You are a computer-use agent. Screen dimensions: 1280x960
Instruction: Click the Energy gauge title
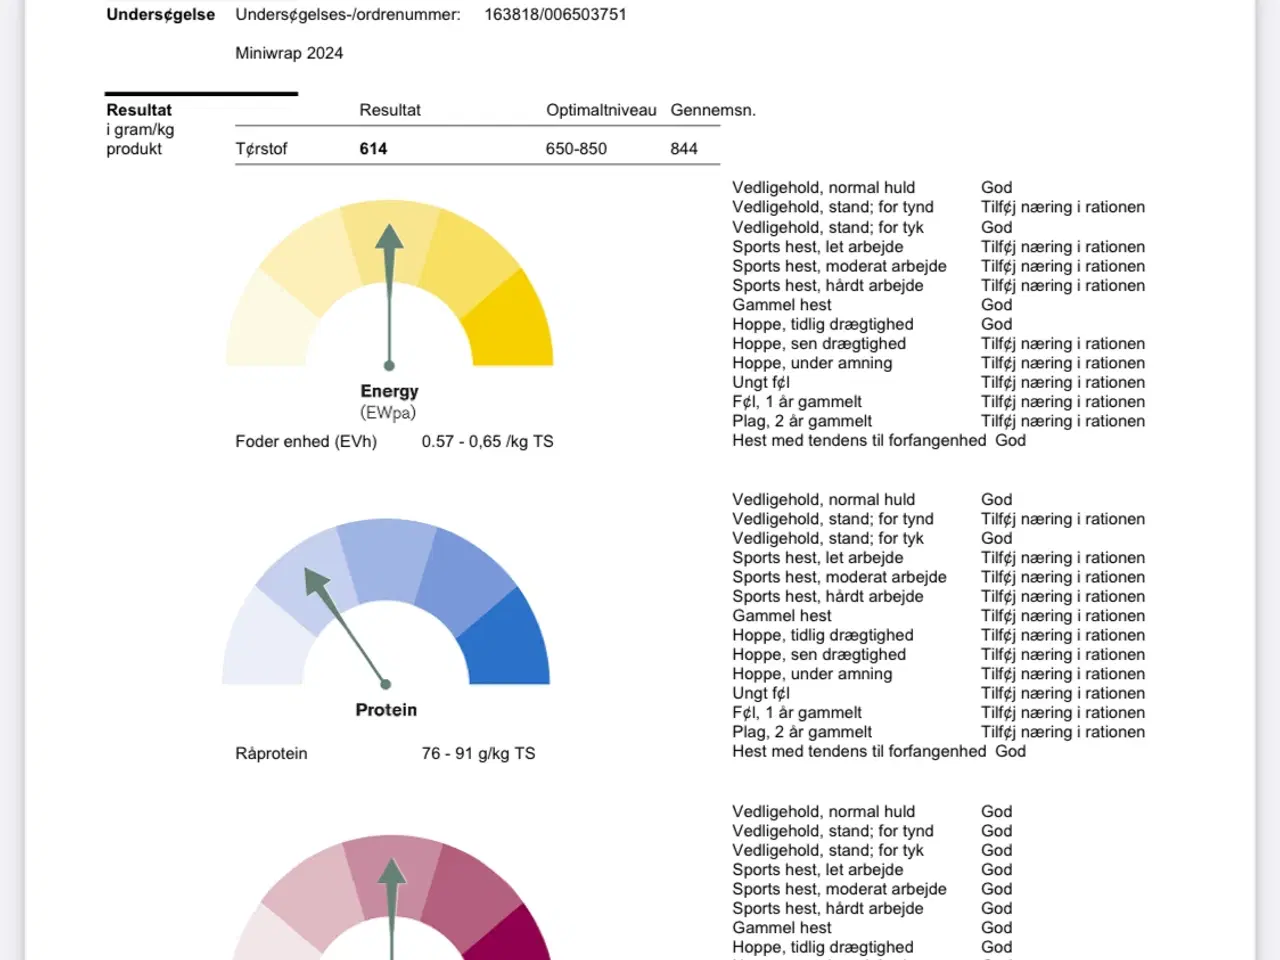(x=389, y=391)
